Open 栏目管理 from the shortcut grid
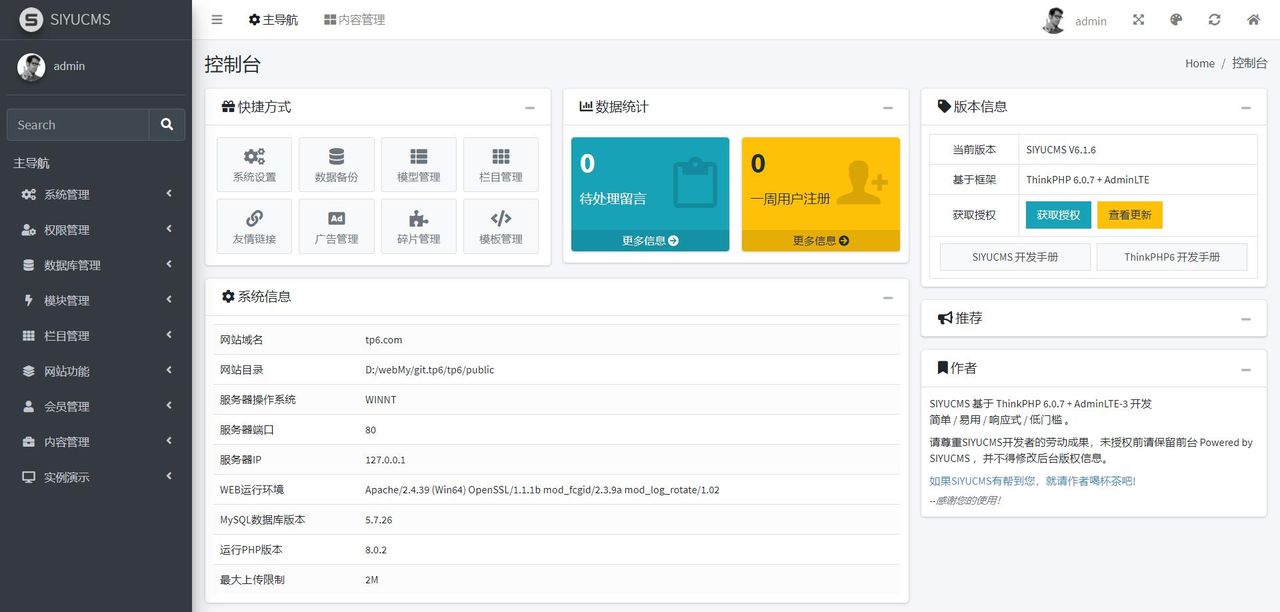 pyautogui.click(x=500, y=163)
